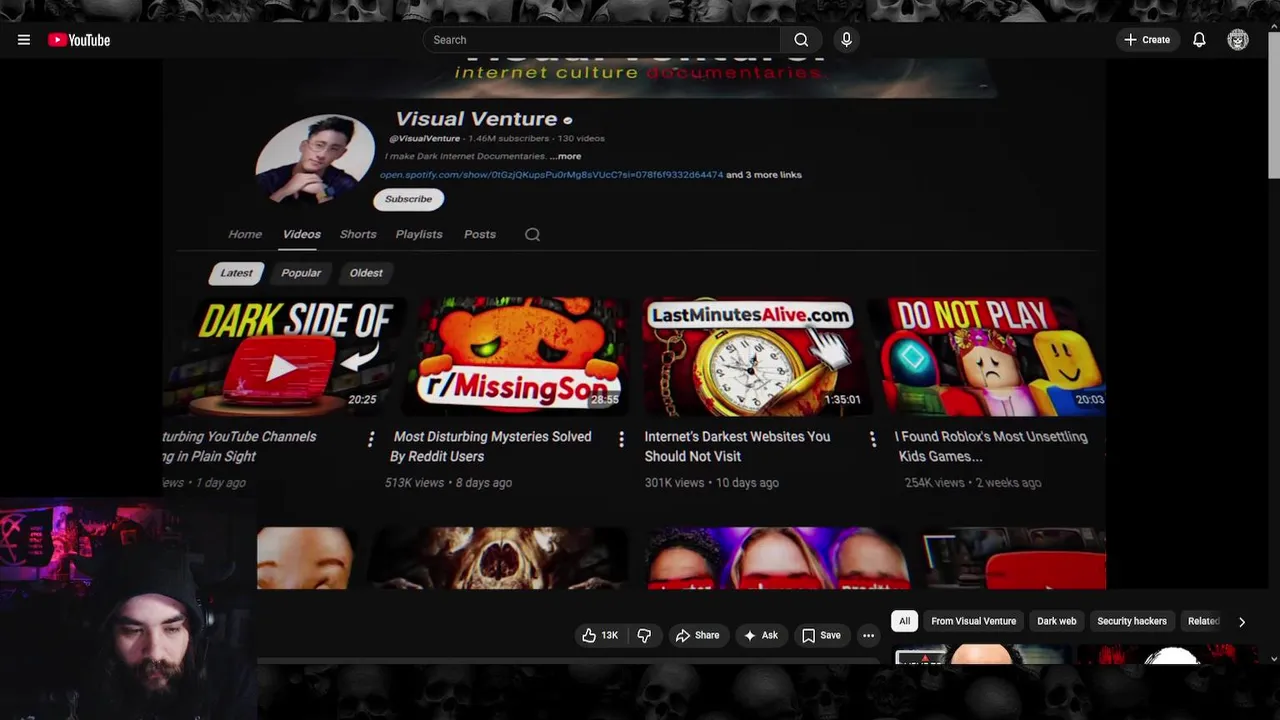
Task: Like the video with 13K thumbs up
Action: coord(600,635)
